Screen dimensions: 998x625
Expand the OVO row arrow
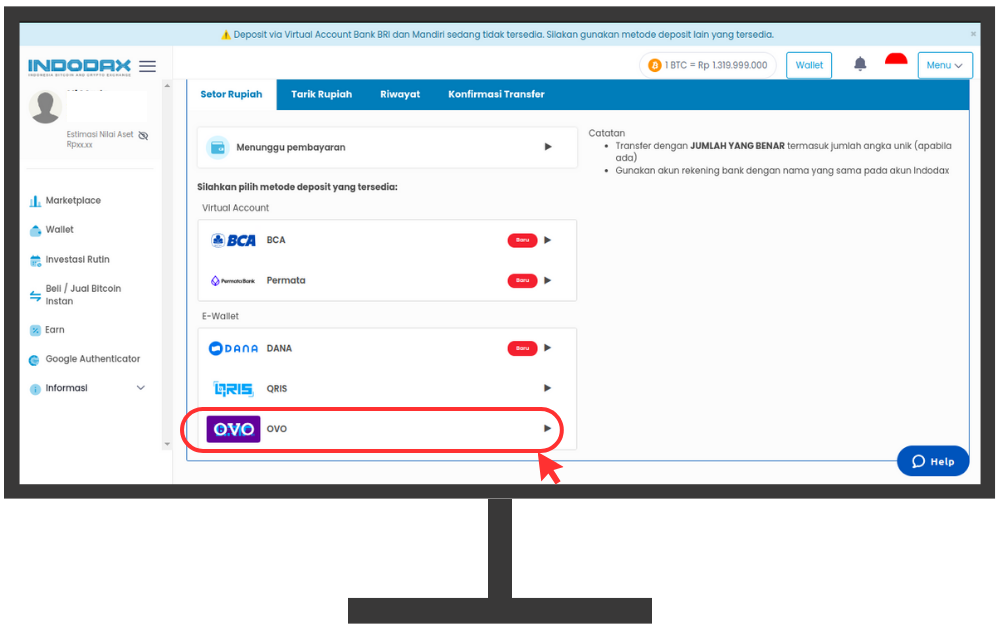[547, 428]
